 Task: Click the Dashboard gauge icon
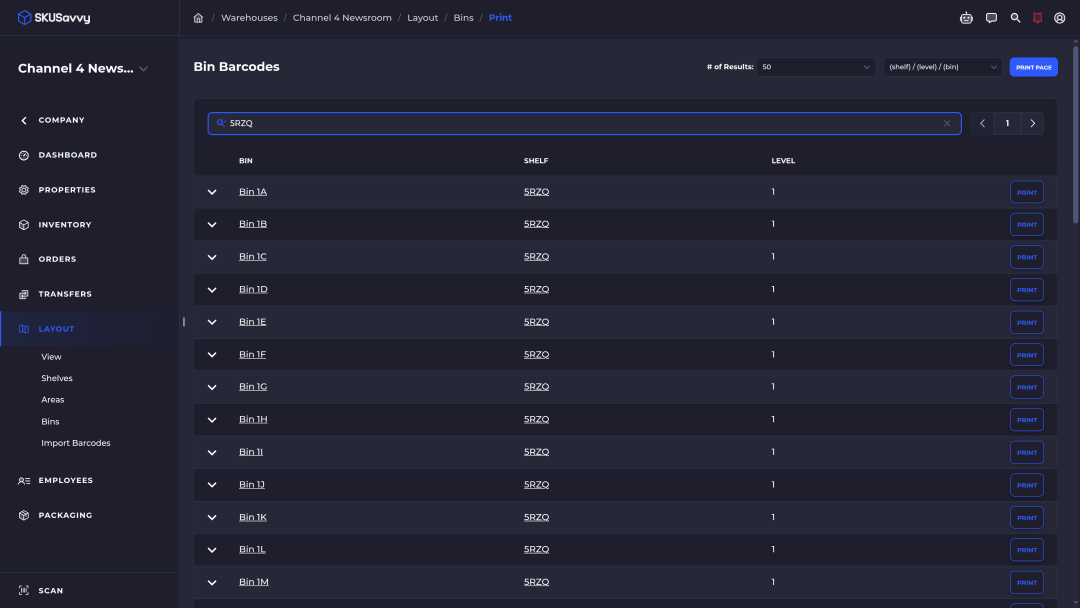tap(24, 155)
